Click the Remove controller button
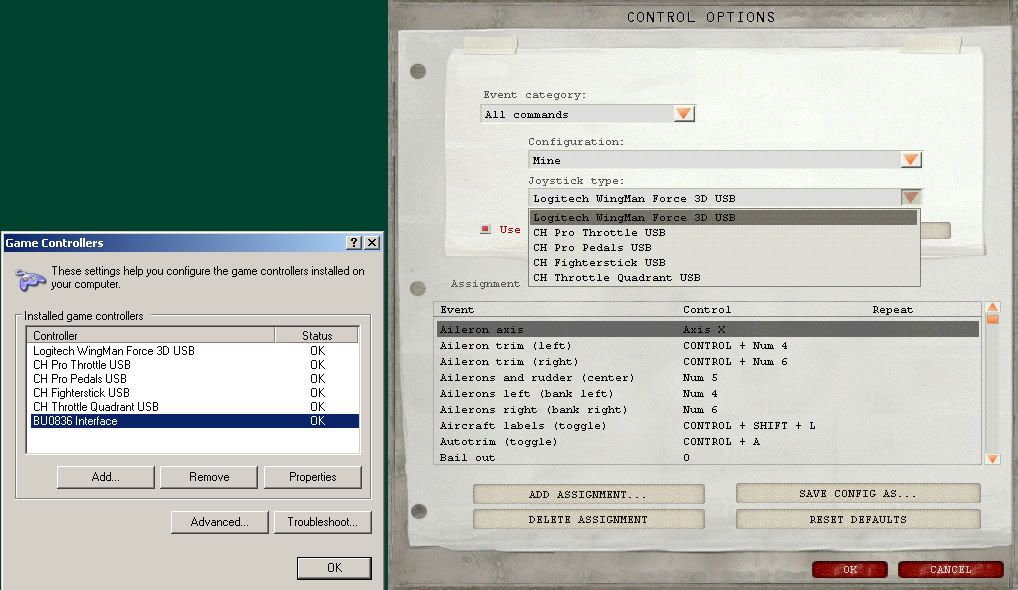Viewport: 1018px width, 590px height. (x=209, y=477)
